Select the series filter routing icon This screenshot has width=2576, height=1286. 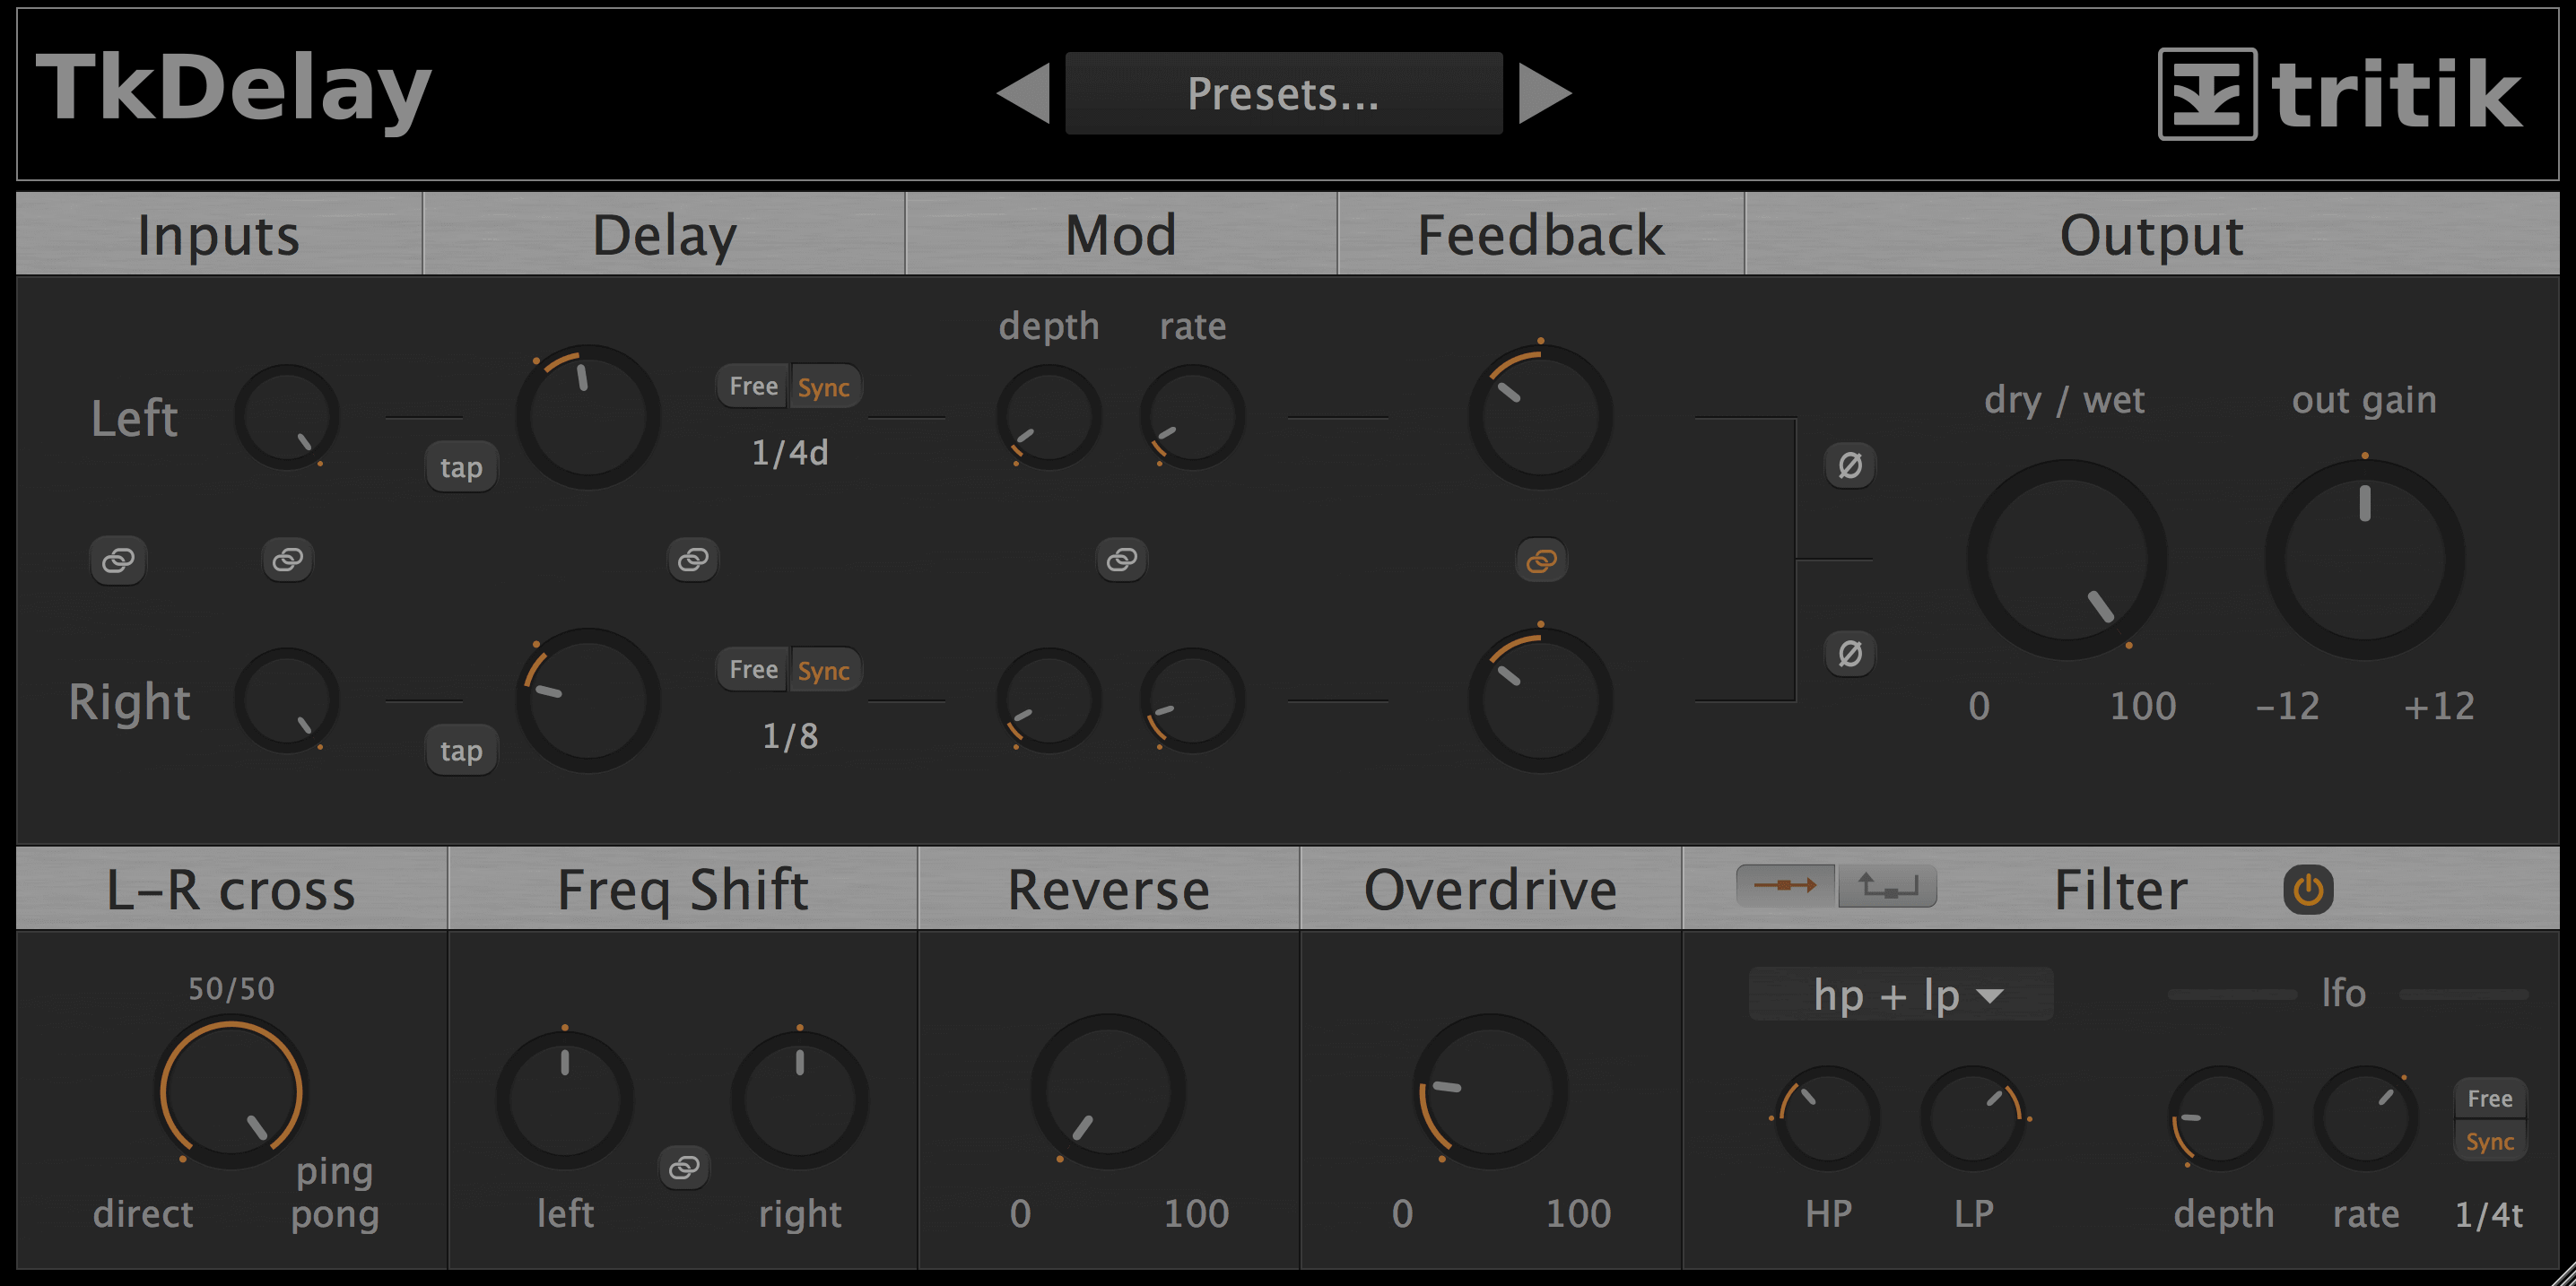pyautogui.click(x=1785, y=886)
